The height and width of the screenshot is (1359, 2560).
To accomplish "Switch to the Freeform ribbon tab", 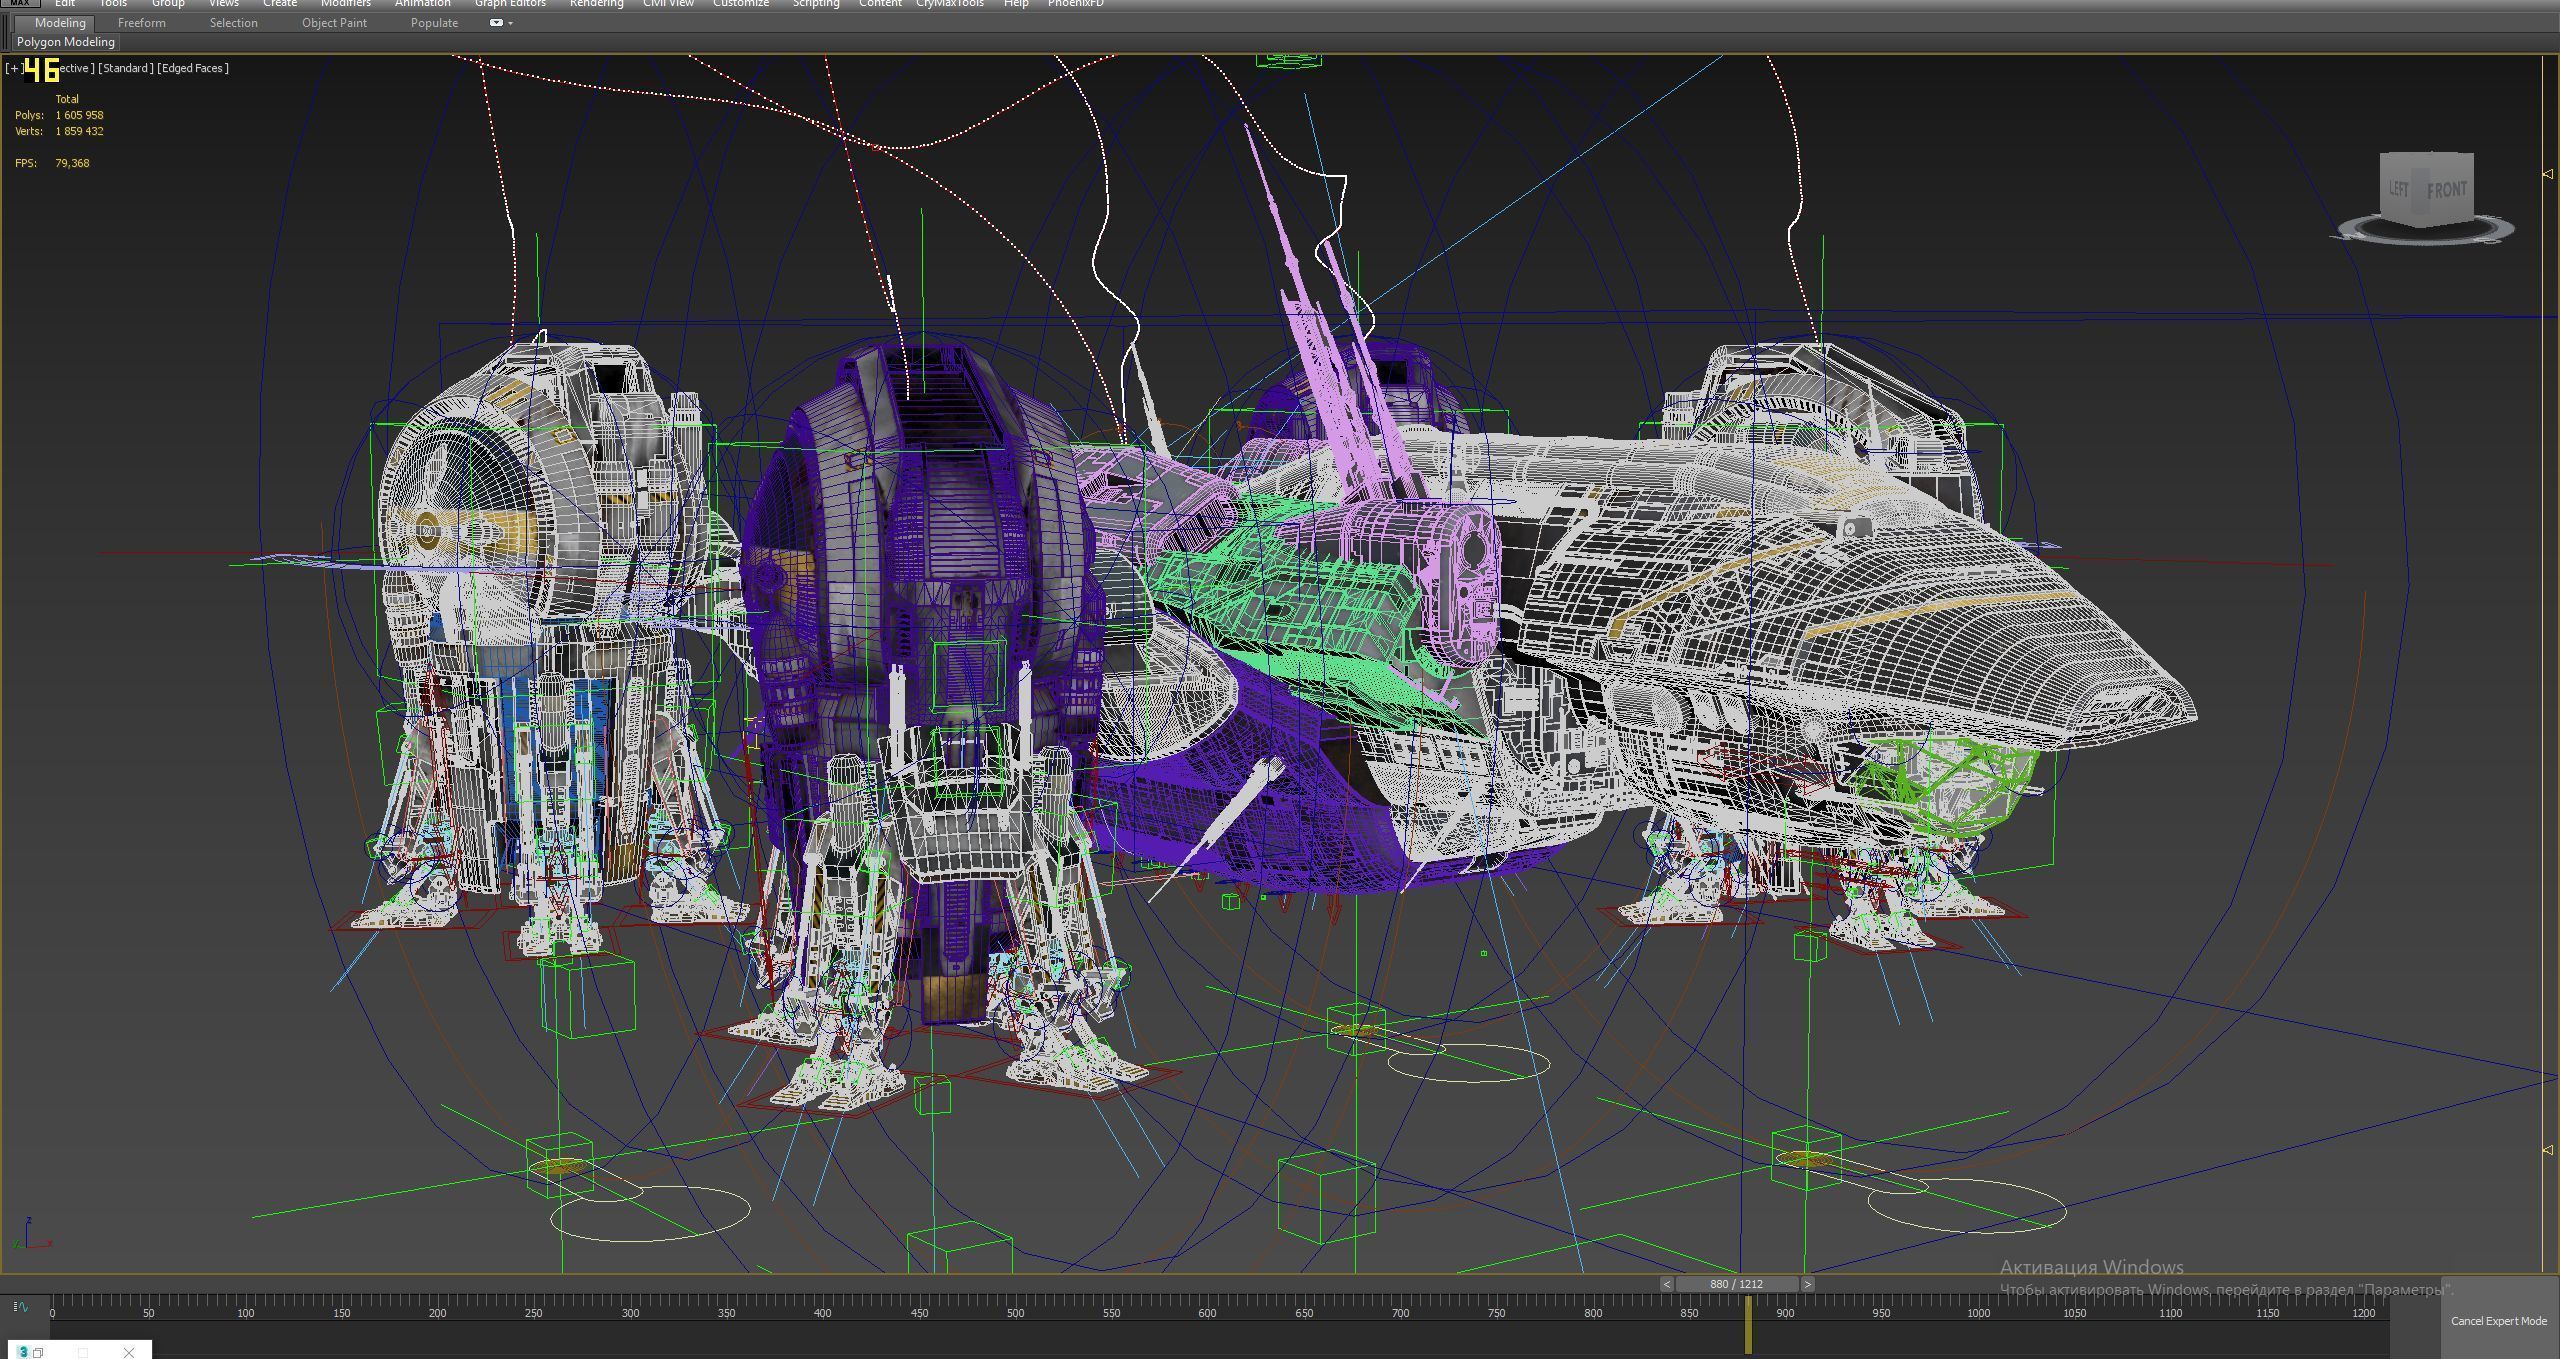I will 141,23.
